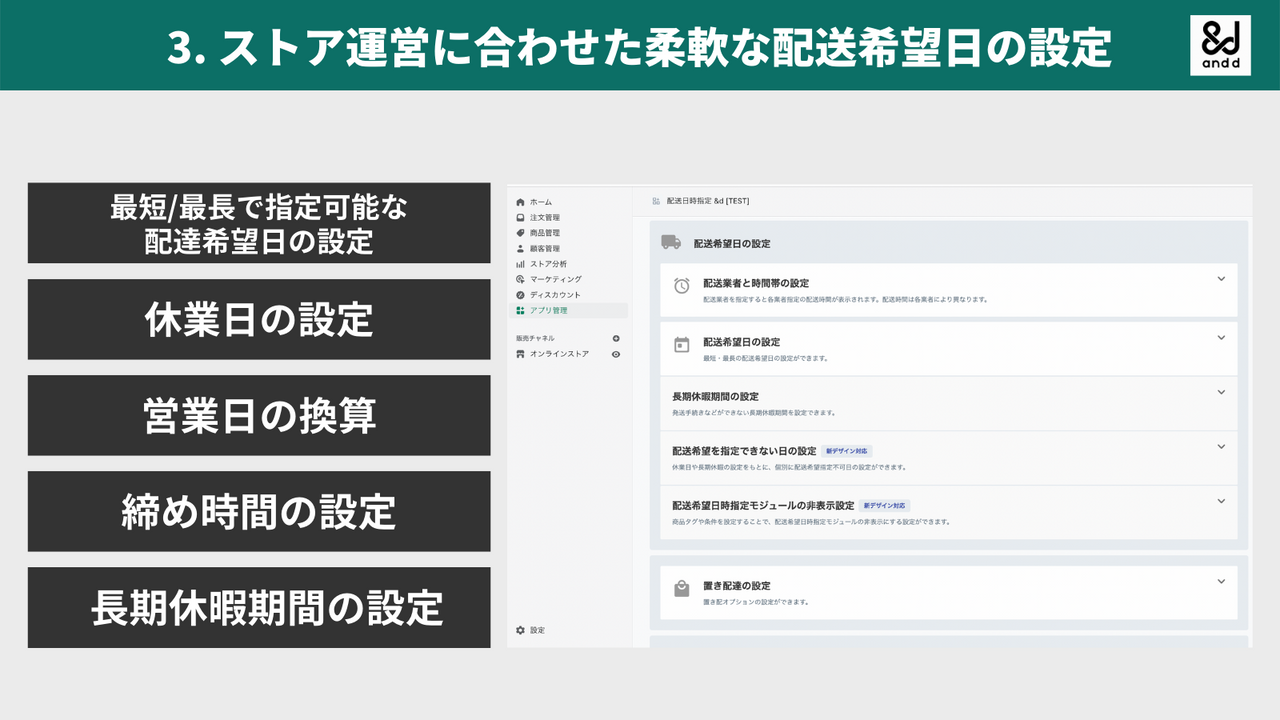Click the 販売チャネル section label
1280x720 pixels.
535,339
